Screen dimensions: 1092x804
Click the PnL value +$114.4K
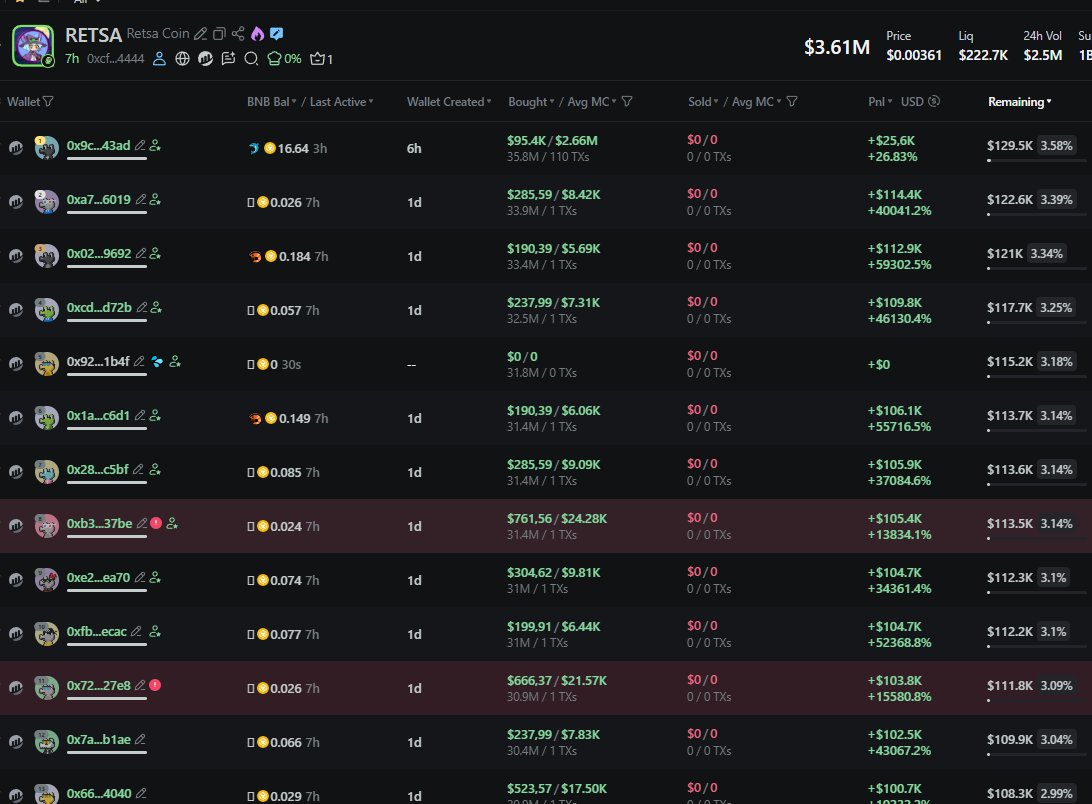pyautogui.click(x=894, y=194)
